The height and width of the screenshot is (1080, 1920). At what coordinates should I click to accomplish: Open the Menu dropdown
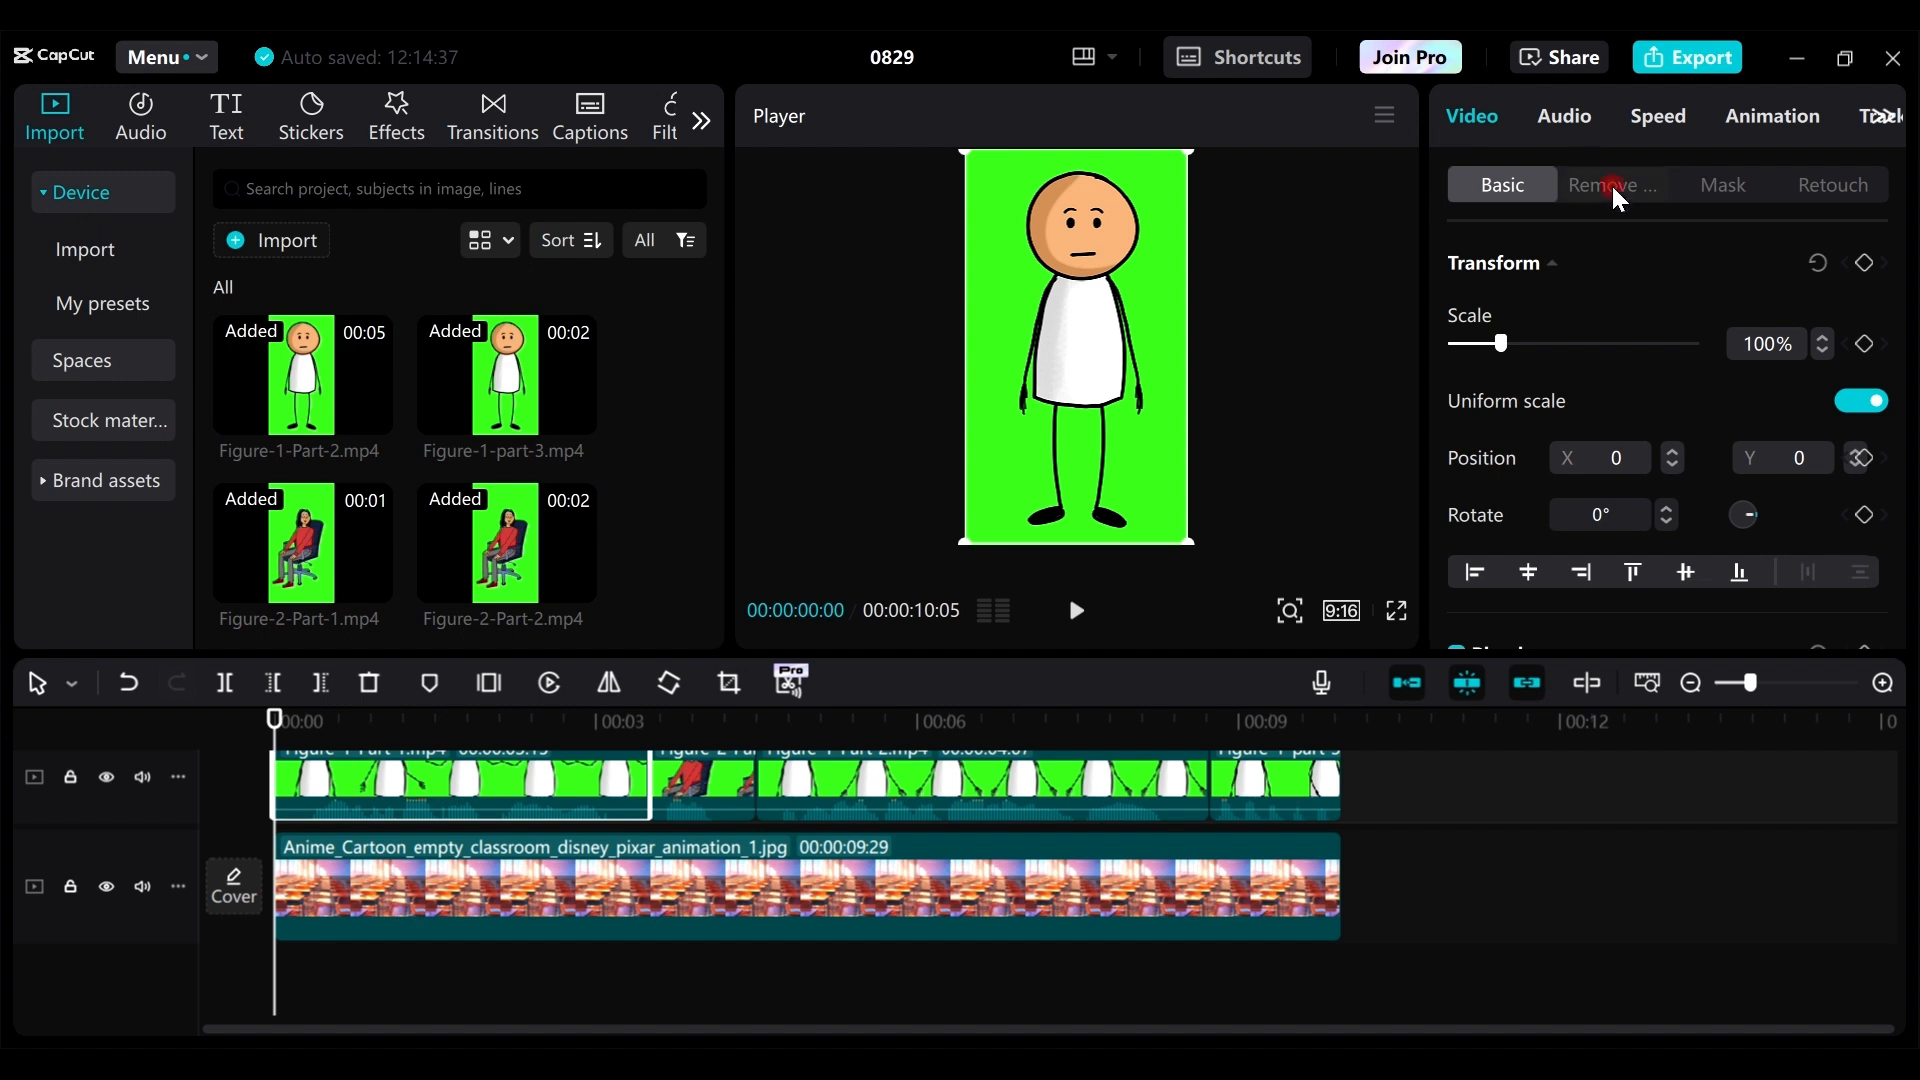(x=166, y=57)
